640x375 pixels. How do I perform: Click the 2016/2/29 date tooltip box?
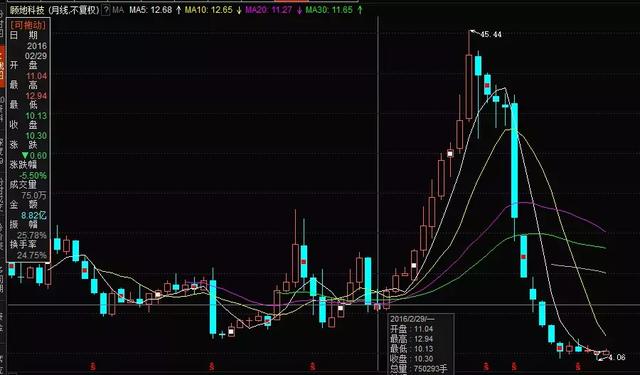[x=420, y=344]
